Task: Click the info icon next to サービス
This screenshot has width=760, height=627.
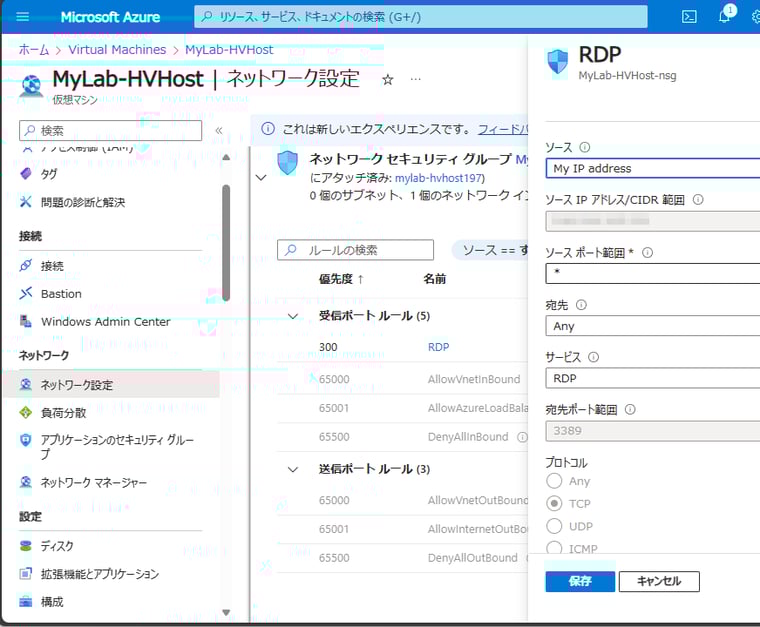Action: tap(593, 357)
